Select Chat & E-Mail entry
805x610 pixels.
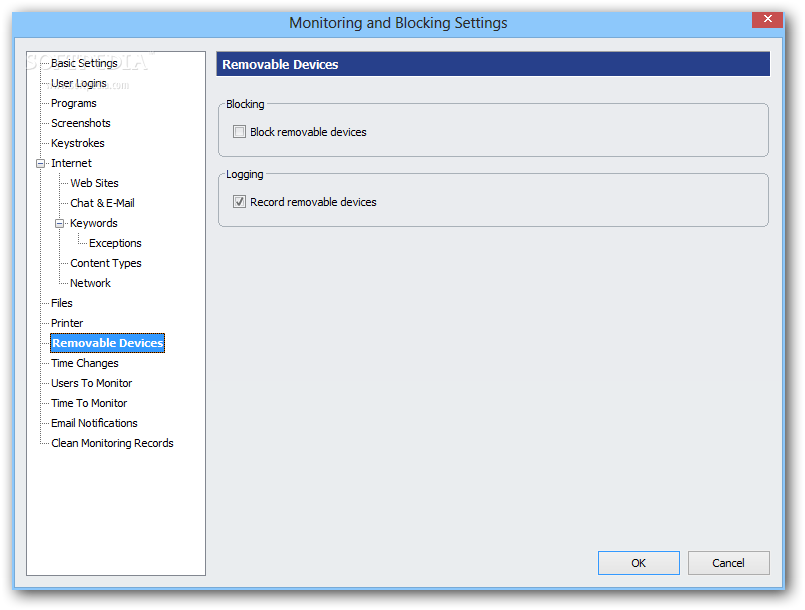click(x=102, y=203)
